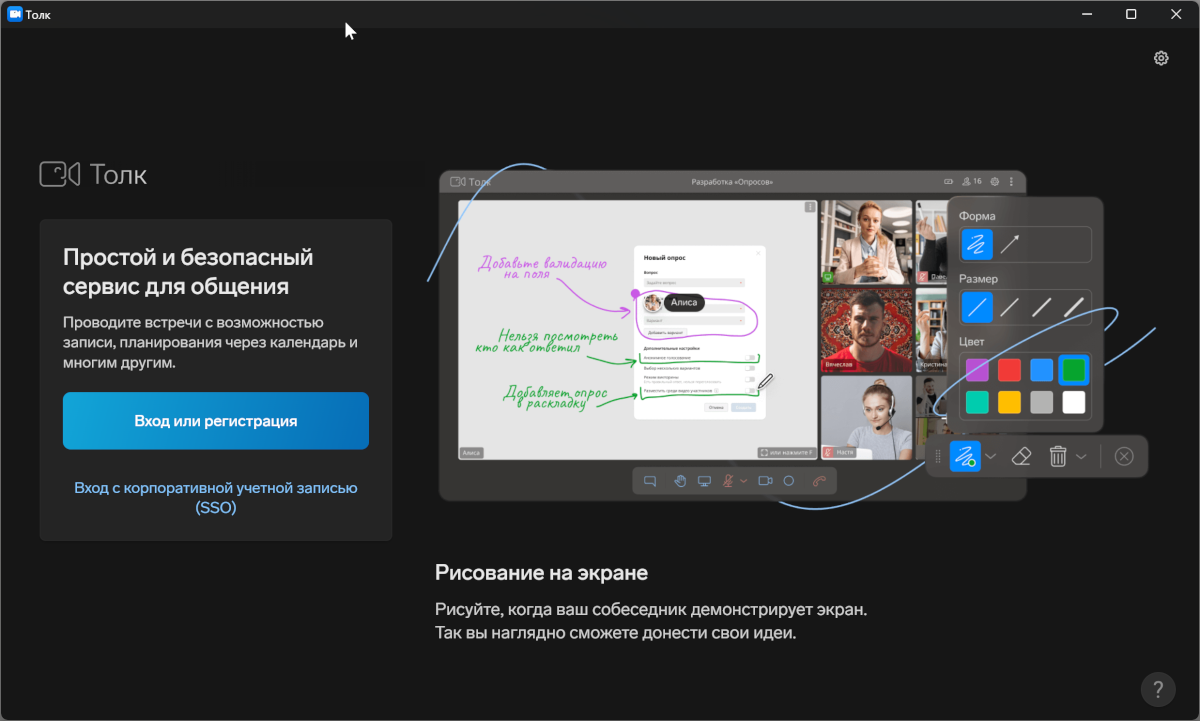1200x721 pixels.
Task: Choose the white color swatch
Action: 1074,402
